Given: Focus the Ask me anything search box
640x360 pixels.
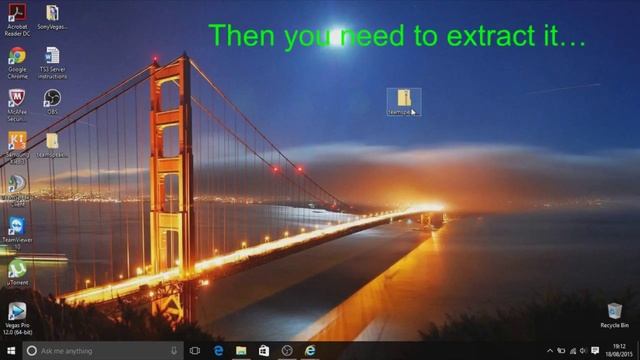Looking at the screenshot, I should point(103,351).
